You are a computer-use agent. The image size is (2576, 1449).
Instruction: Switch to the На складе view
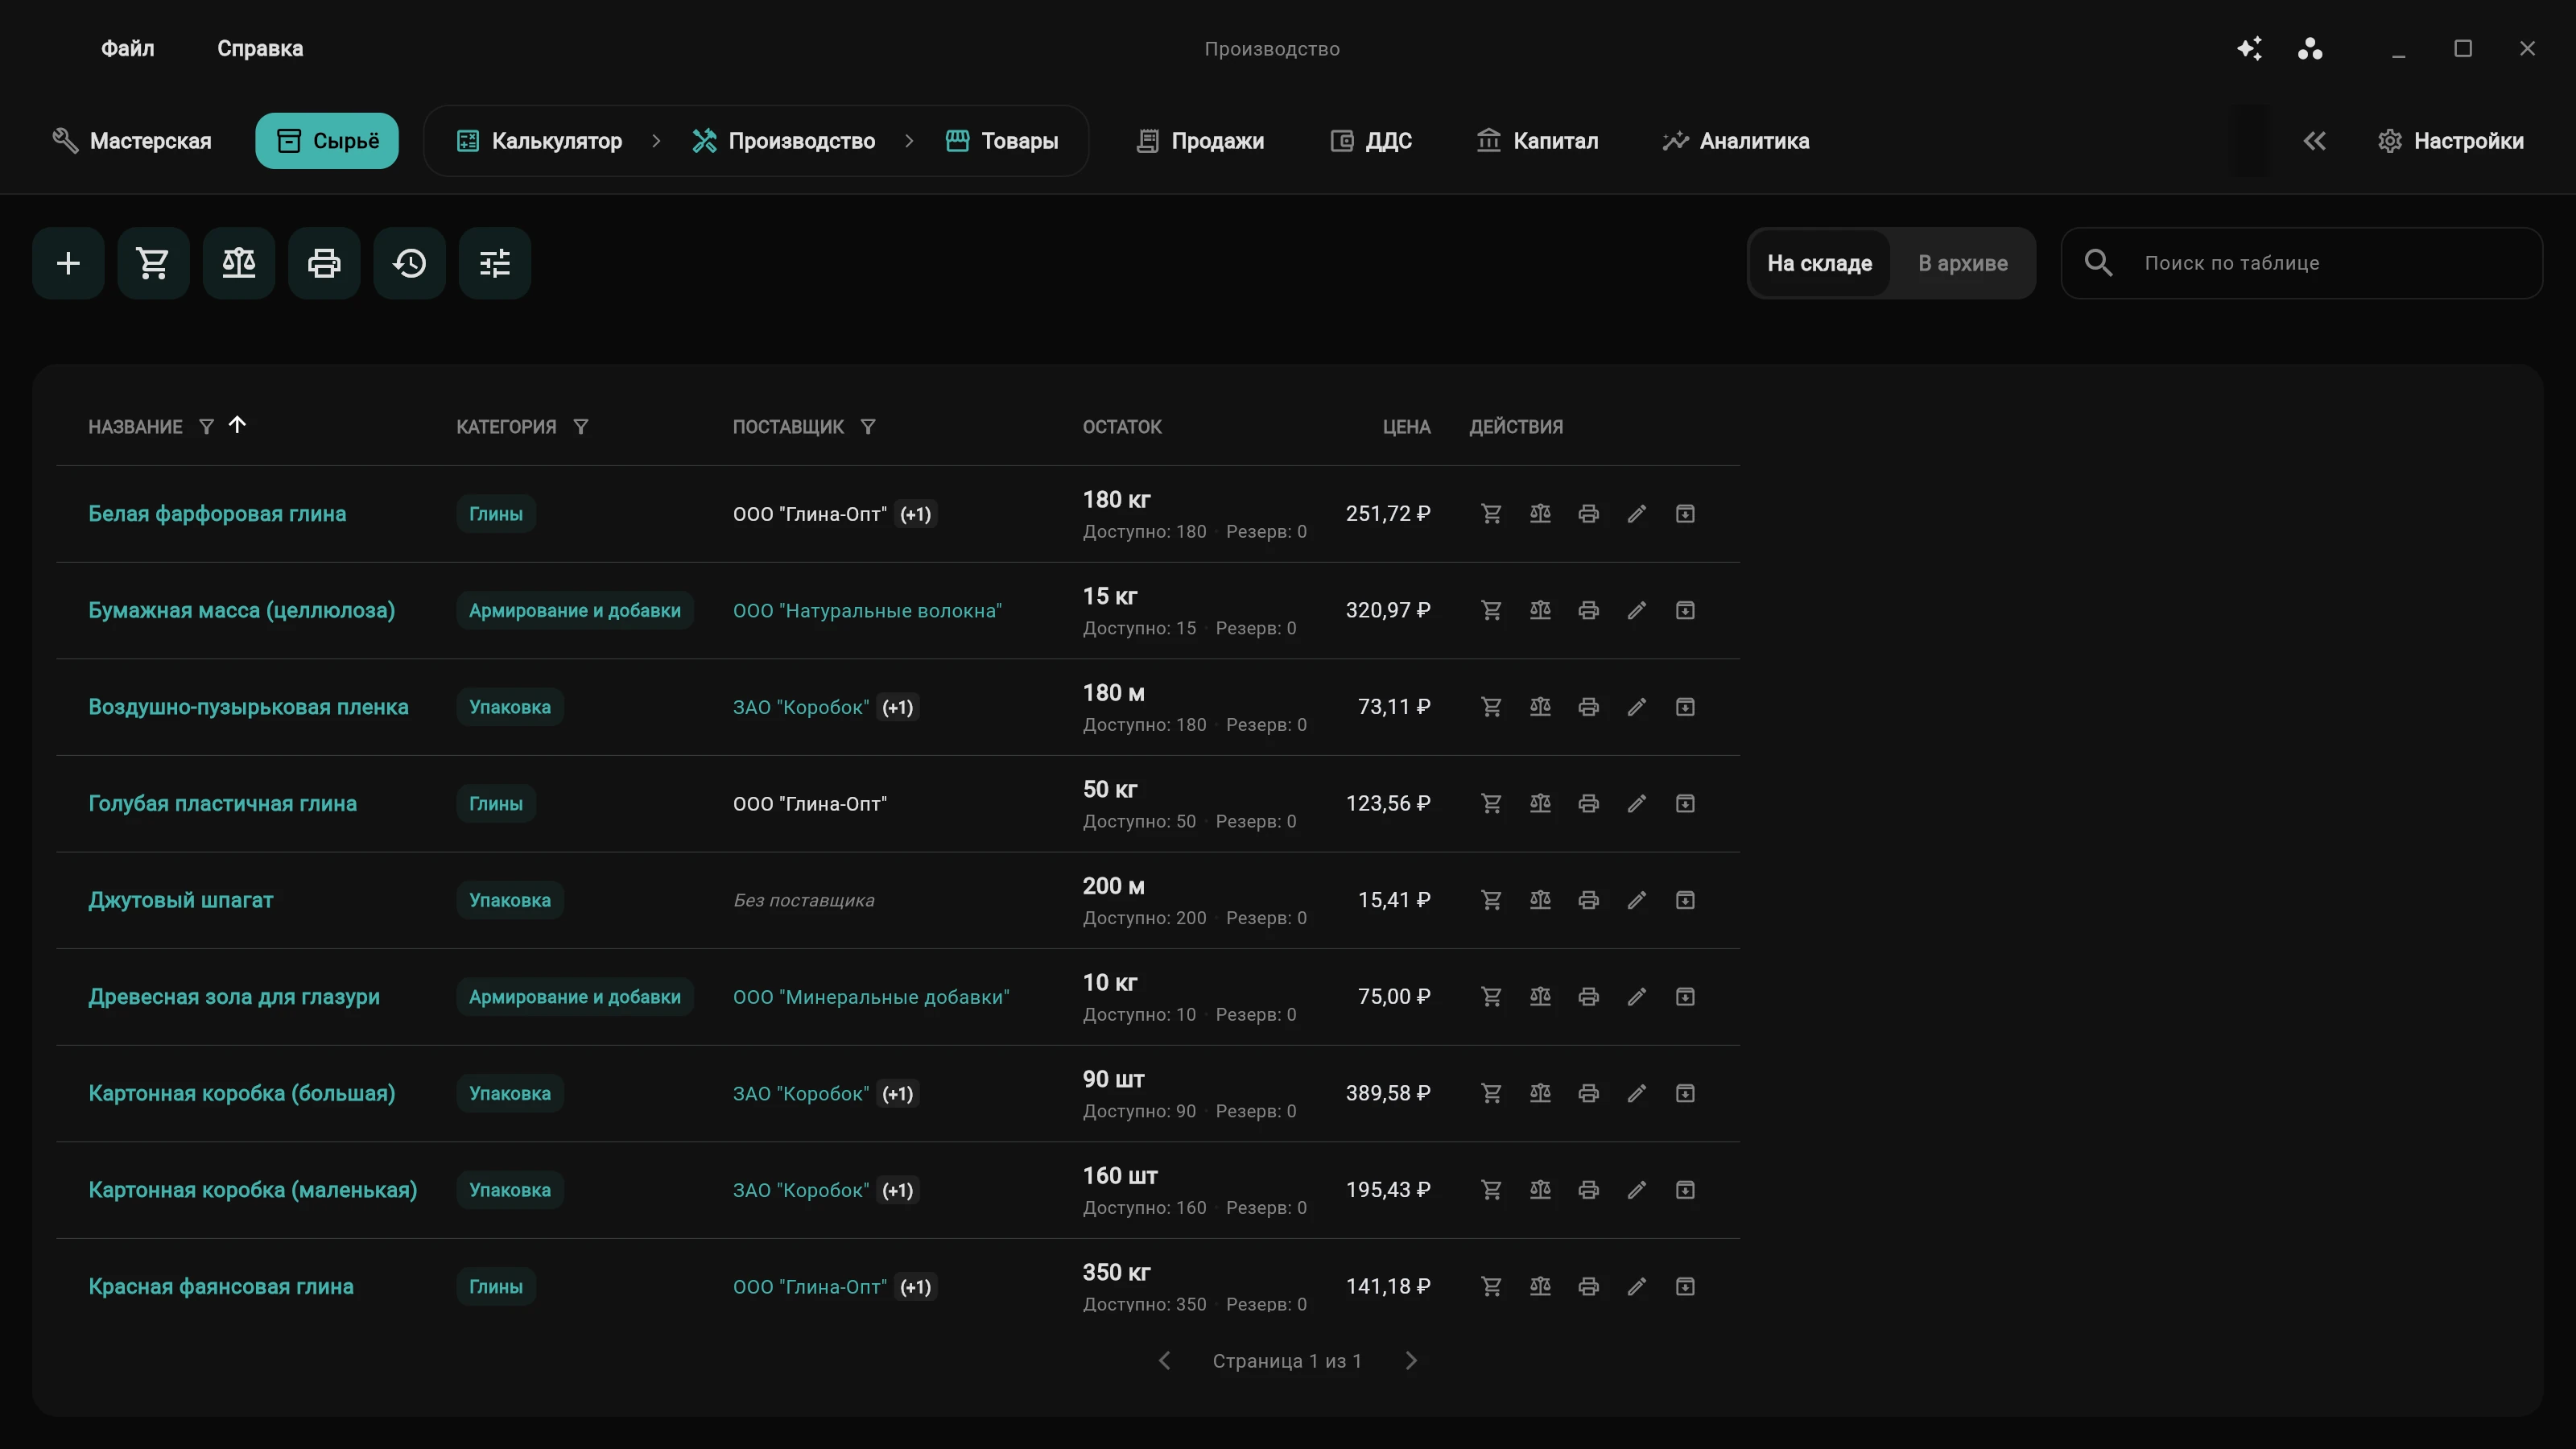pos(1819,263)
